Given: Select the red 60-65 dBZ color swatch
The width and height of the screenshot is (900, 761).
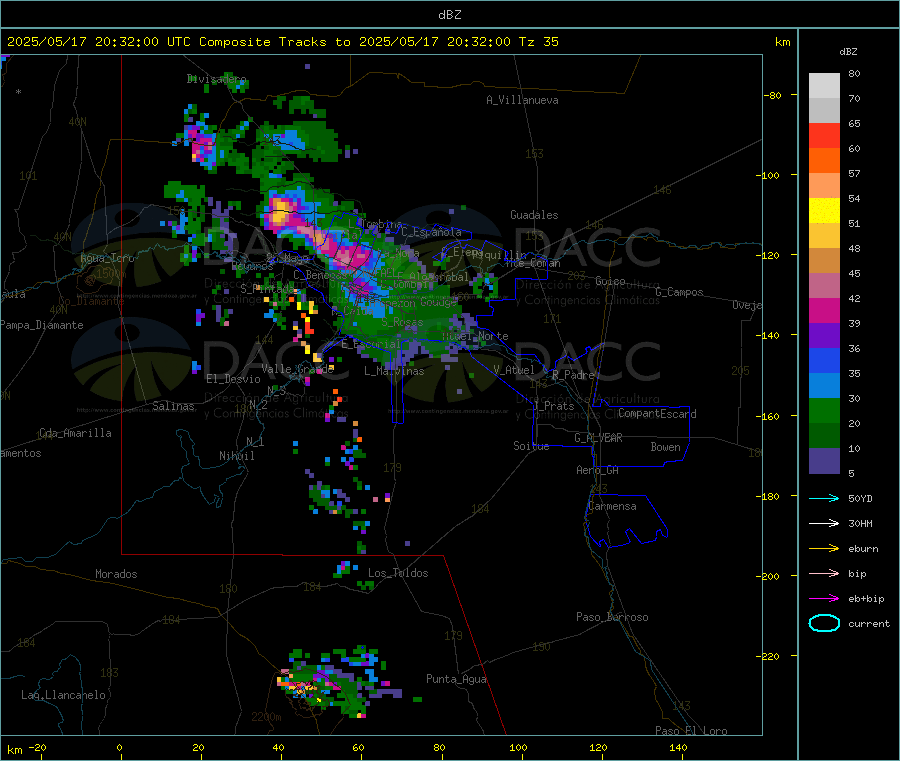Looking at the screenshot, I should [x=824, y=135].
